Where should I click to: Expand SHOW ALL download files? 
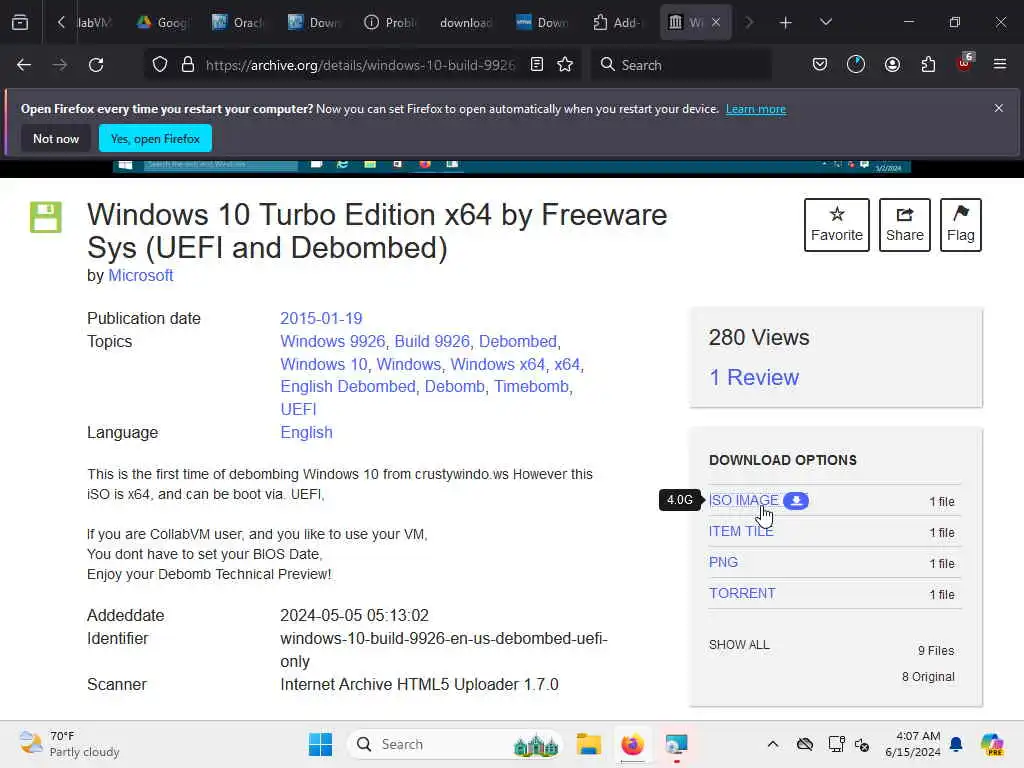(739, 645)
